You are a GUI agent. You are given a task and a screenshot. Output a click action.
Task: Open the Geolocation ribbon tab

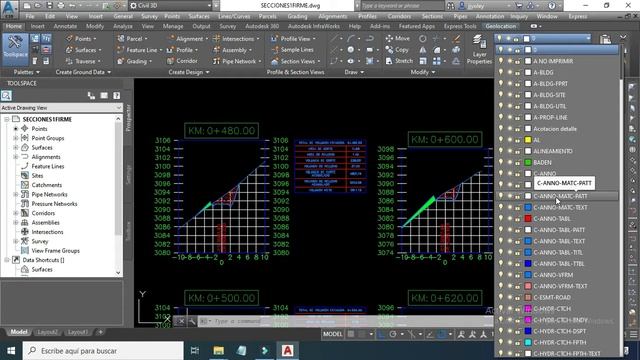(x=501, y=26)
